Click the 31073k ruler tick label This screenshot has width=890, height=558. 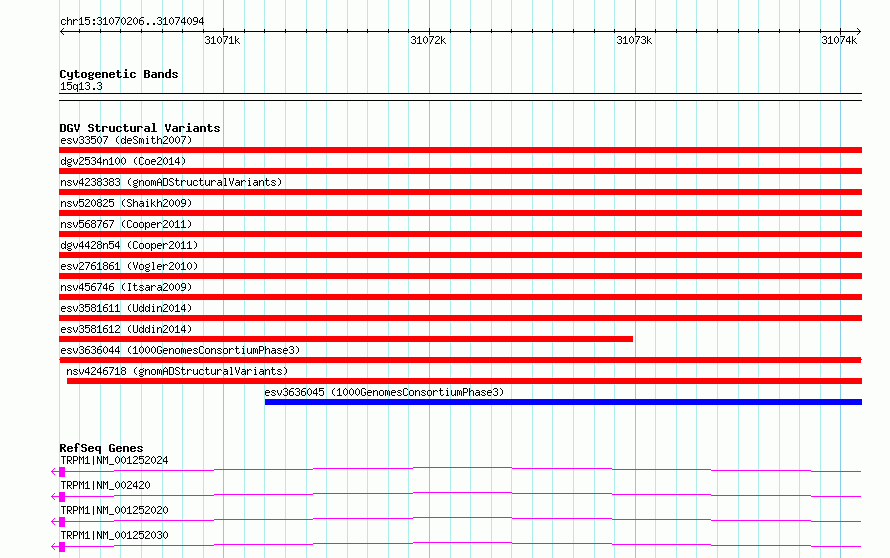point(634,40)
